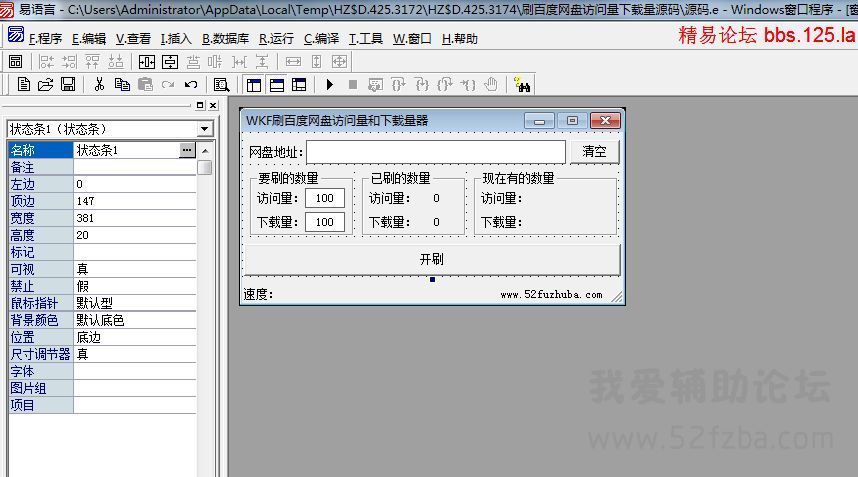Click the step over debug icon
Viewport: 858px width, 477px height.
click(x=398, y=85)
